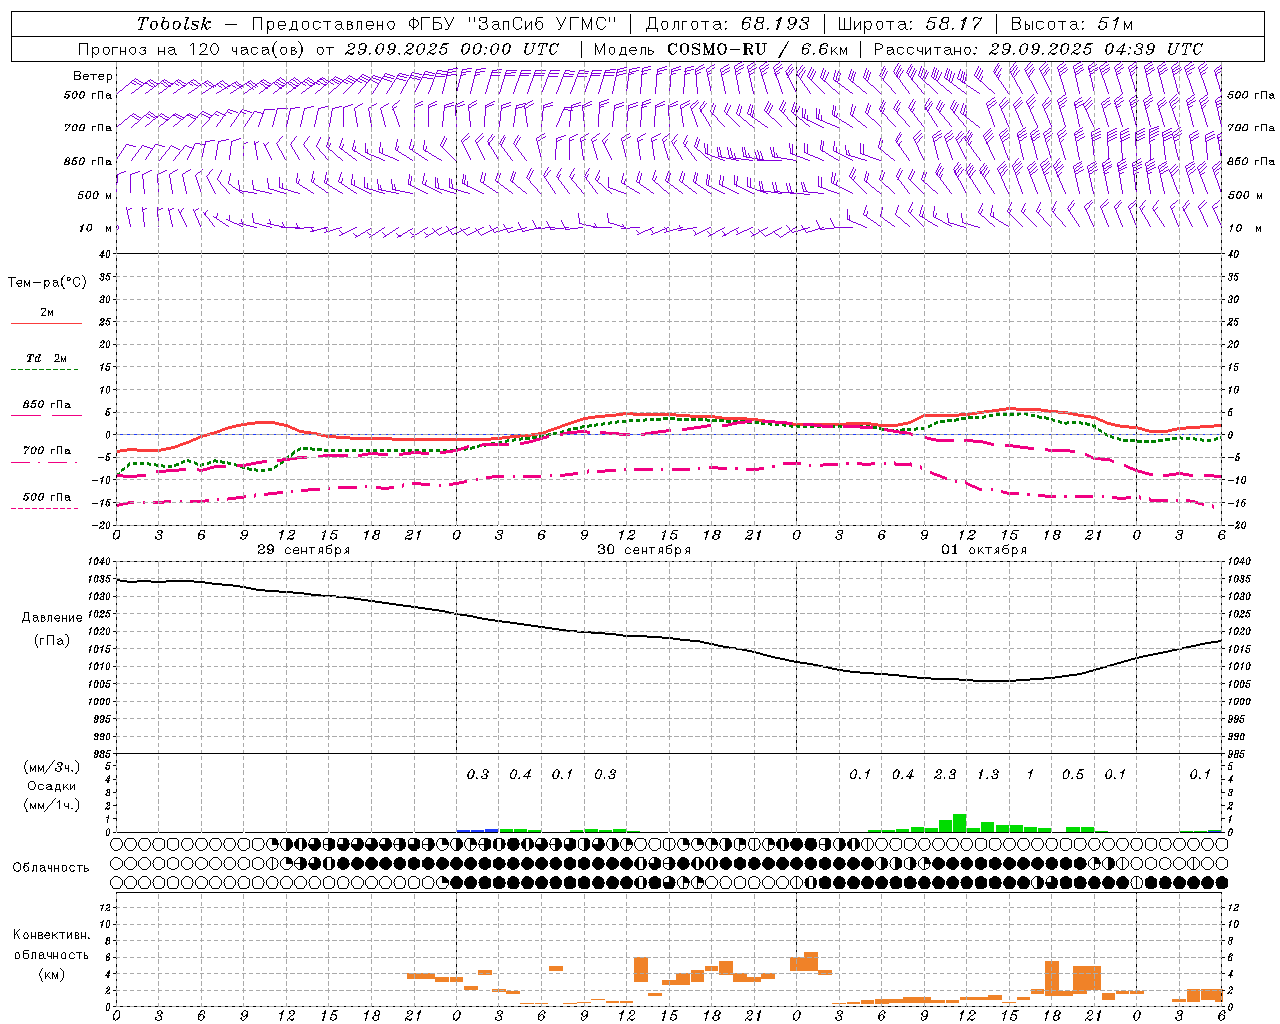The image size is (1280, 1024).
Task: Click the precipitation total '0.5'
Action: click(1073, 775)
